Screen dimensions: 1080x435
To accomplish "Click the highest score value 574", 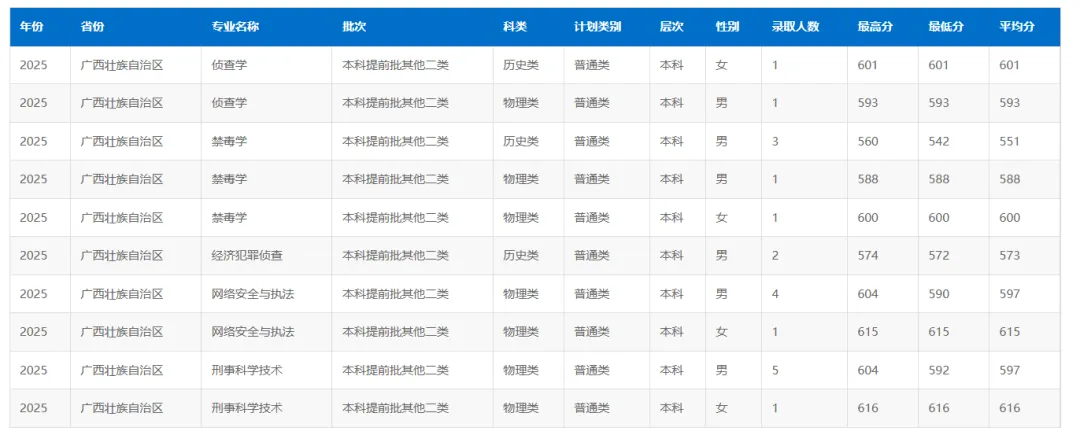I will (x=868, y=255).
